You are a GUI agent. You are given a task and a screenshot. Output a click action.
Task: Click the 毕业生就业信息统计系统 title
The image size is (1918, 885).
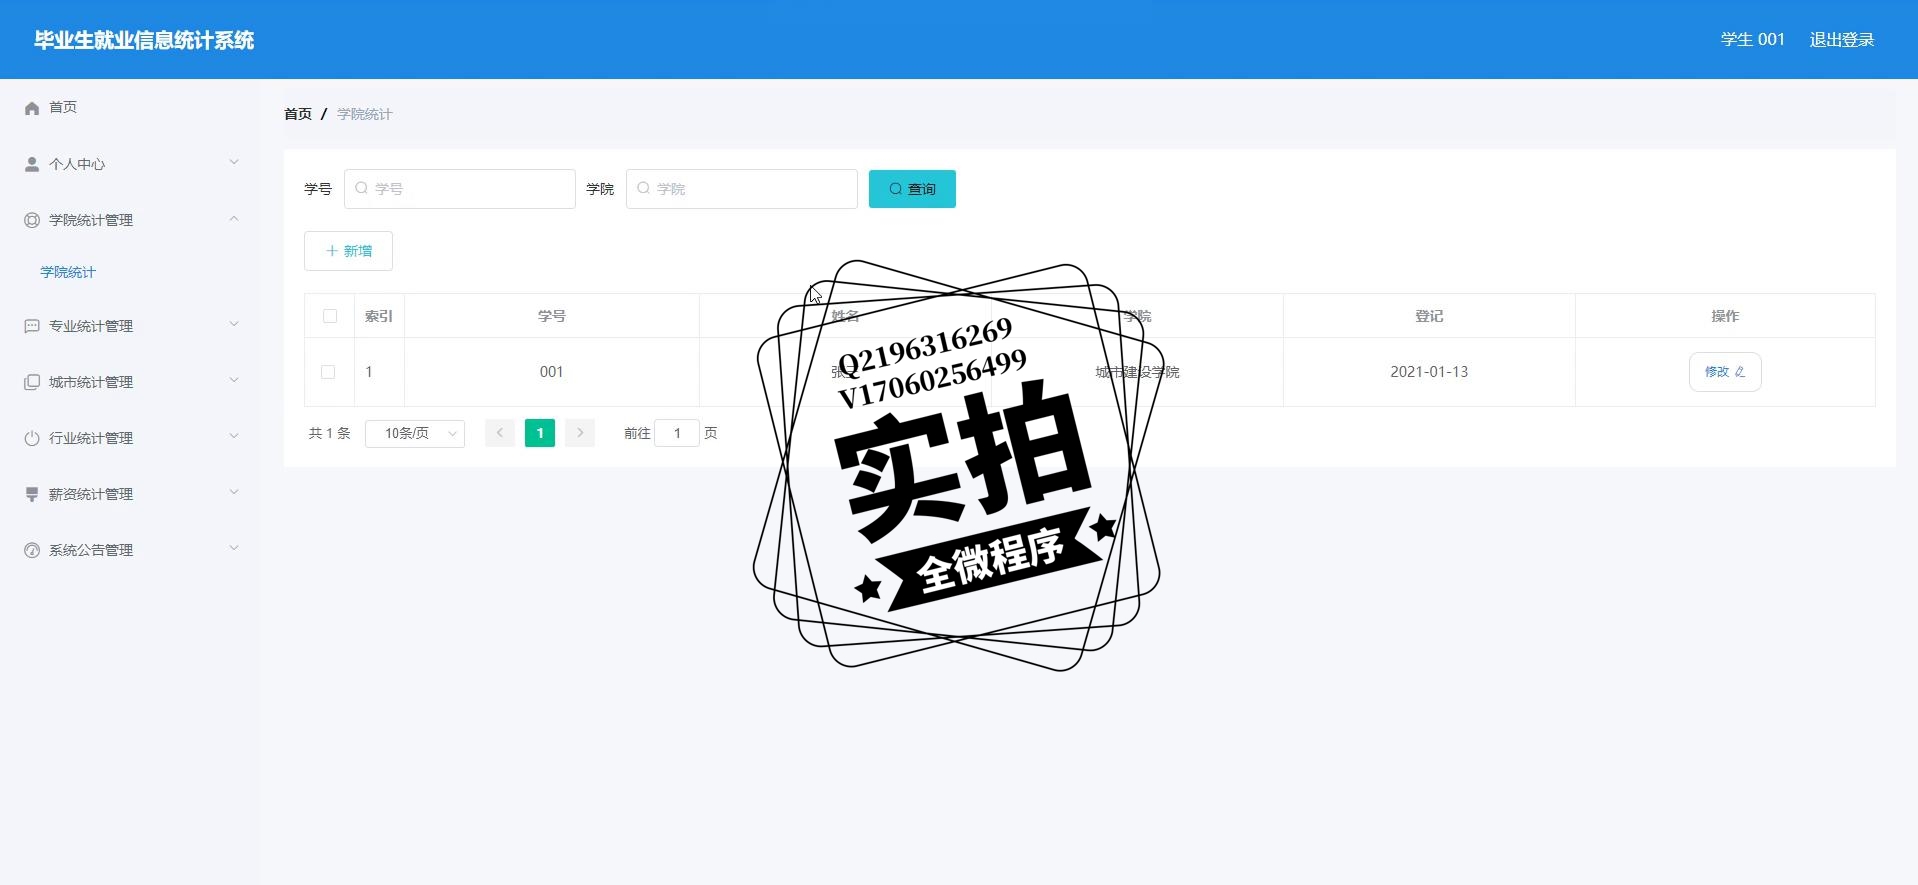(x=144, y=40)
